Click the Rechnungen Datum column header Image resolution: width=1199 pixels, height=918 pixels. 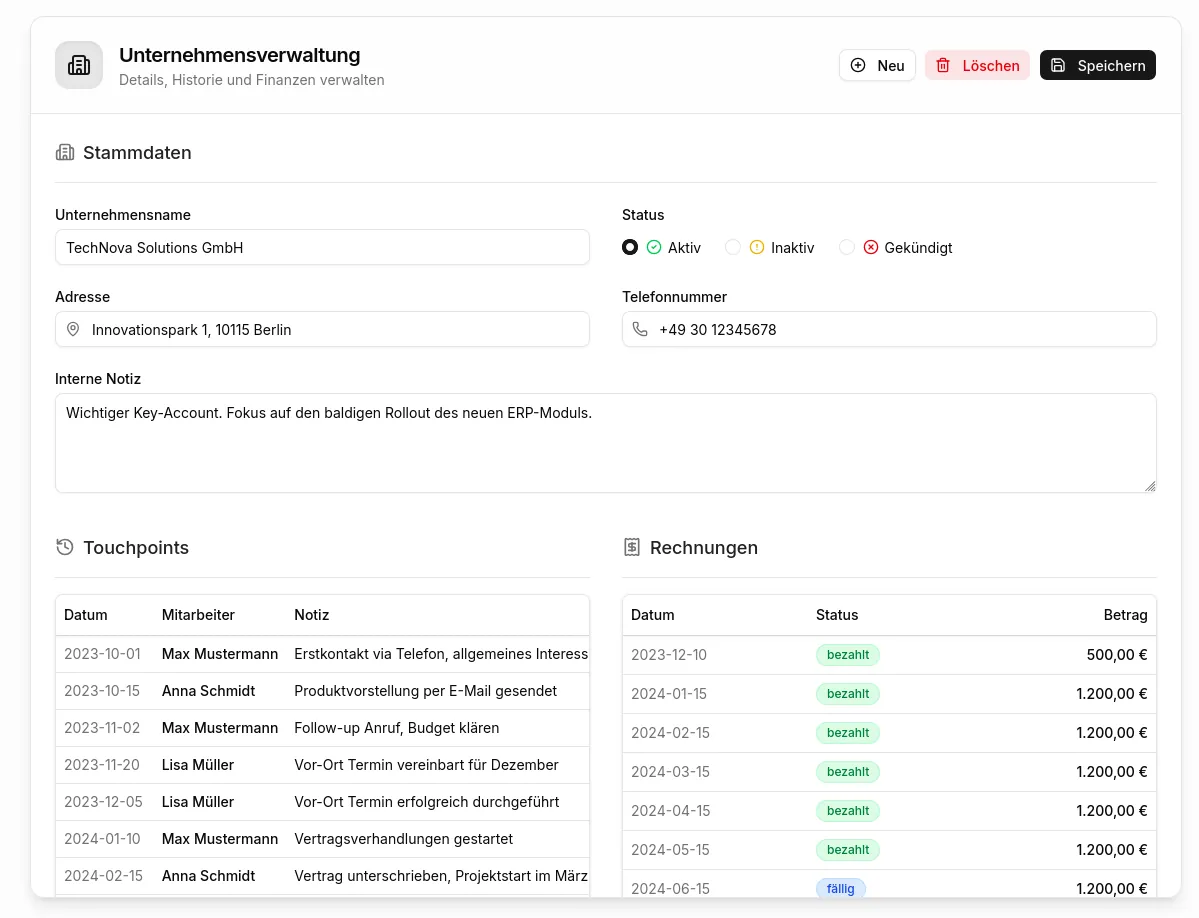tap(652, 615)
